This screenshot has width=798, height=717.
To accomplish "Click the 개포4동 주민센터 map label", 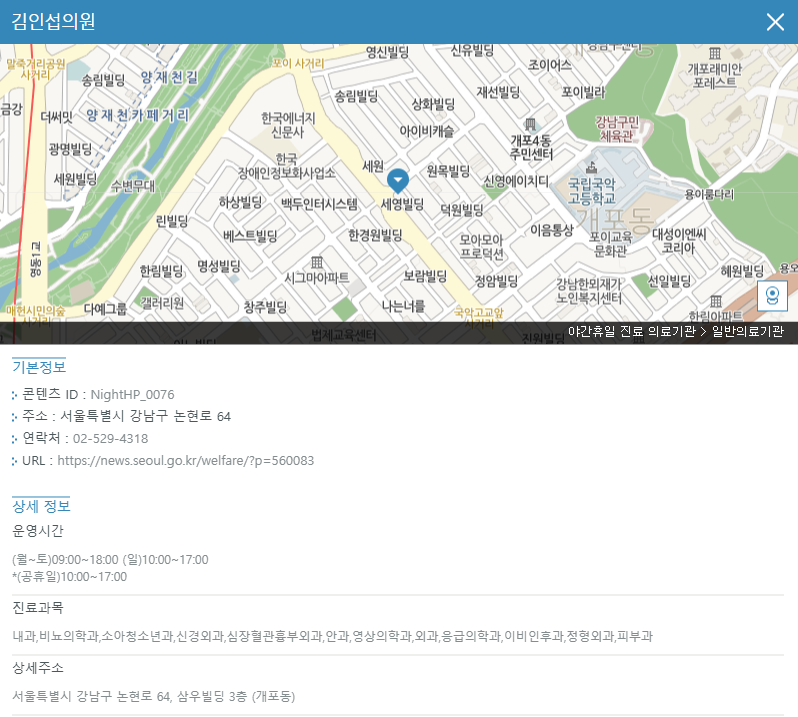I will click(x=531, y=148).
